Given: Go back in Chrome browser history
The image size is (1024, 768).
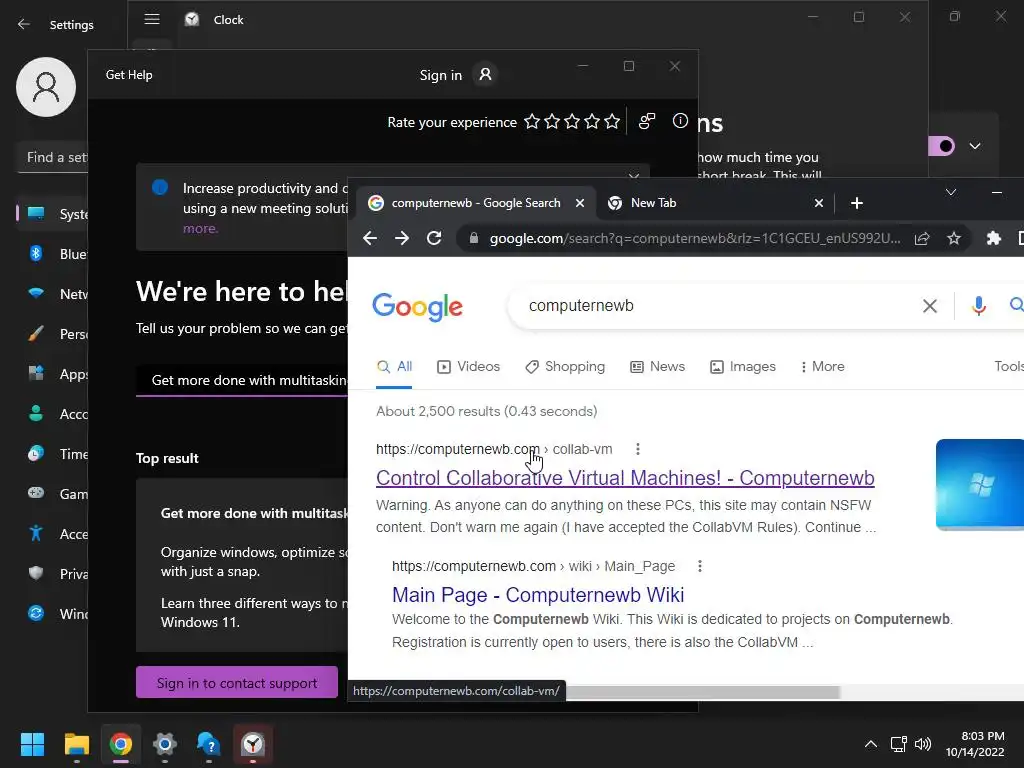Looking at the screenshot, I should tap(370, 238).
